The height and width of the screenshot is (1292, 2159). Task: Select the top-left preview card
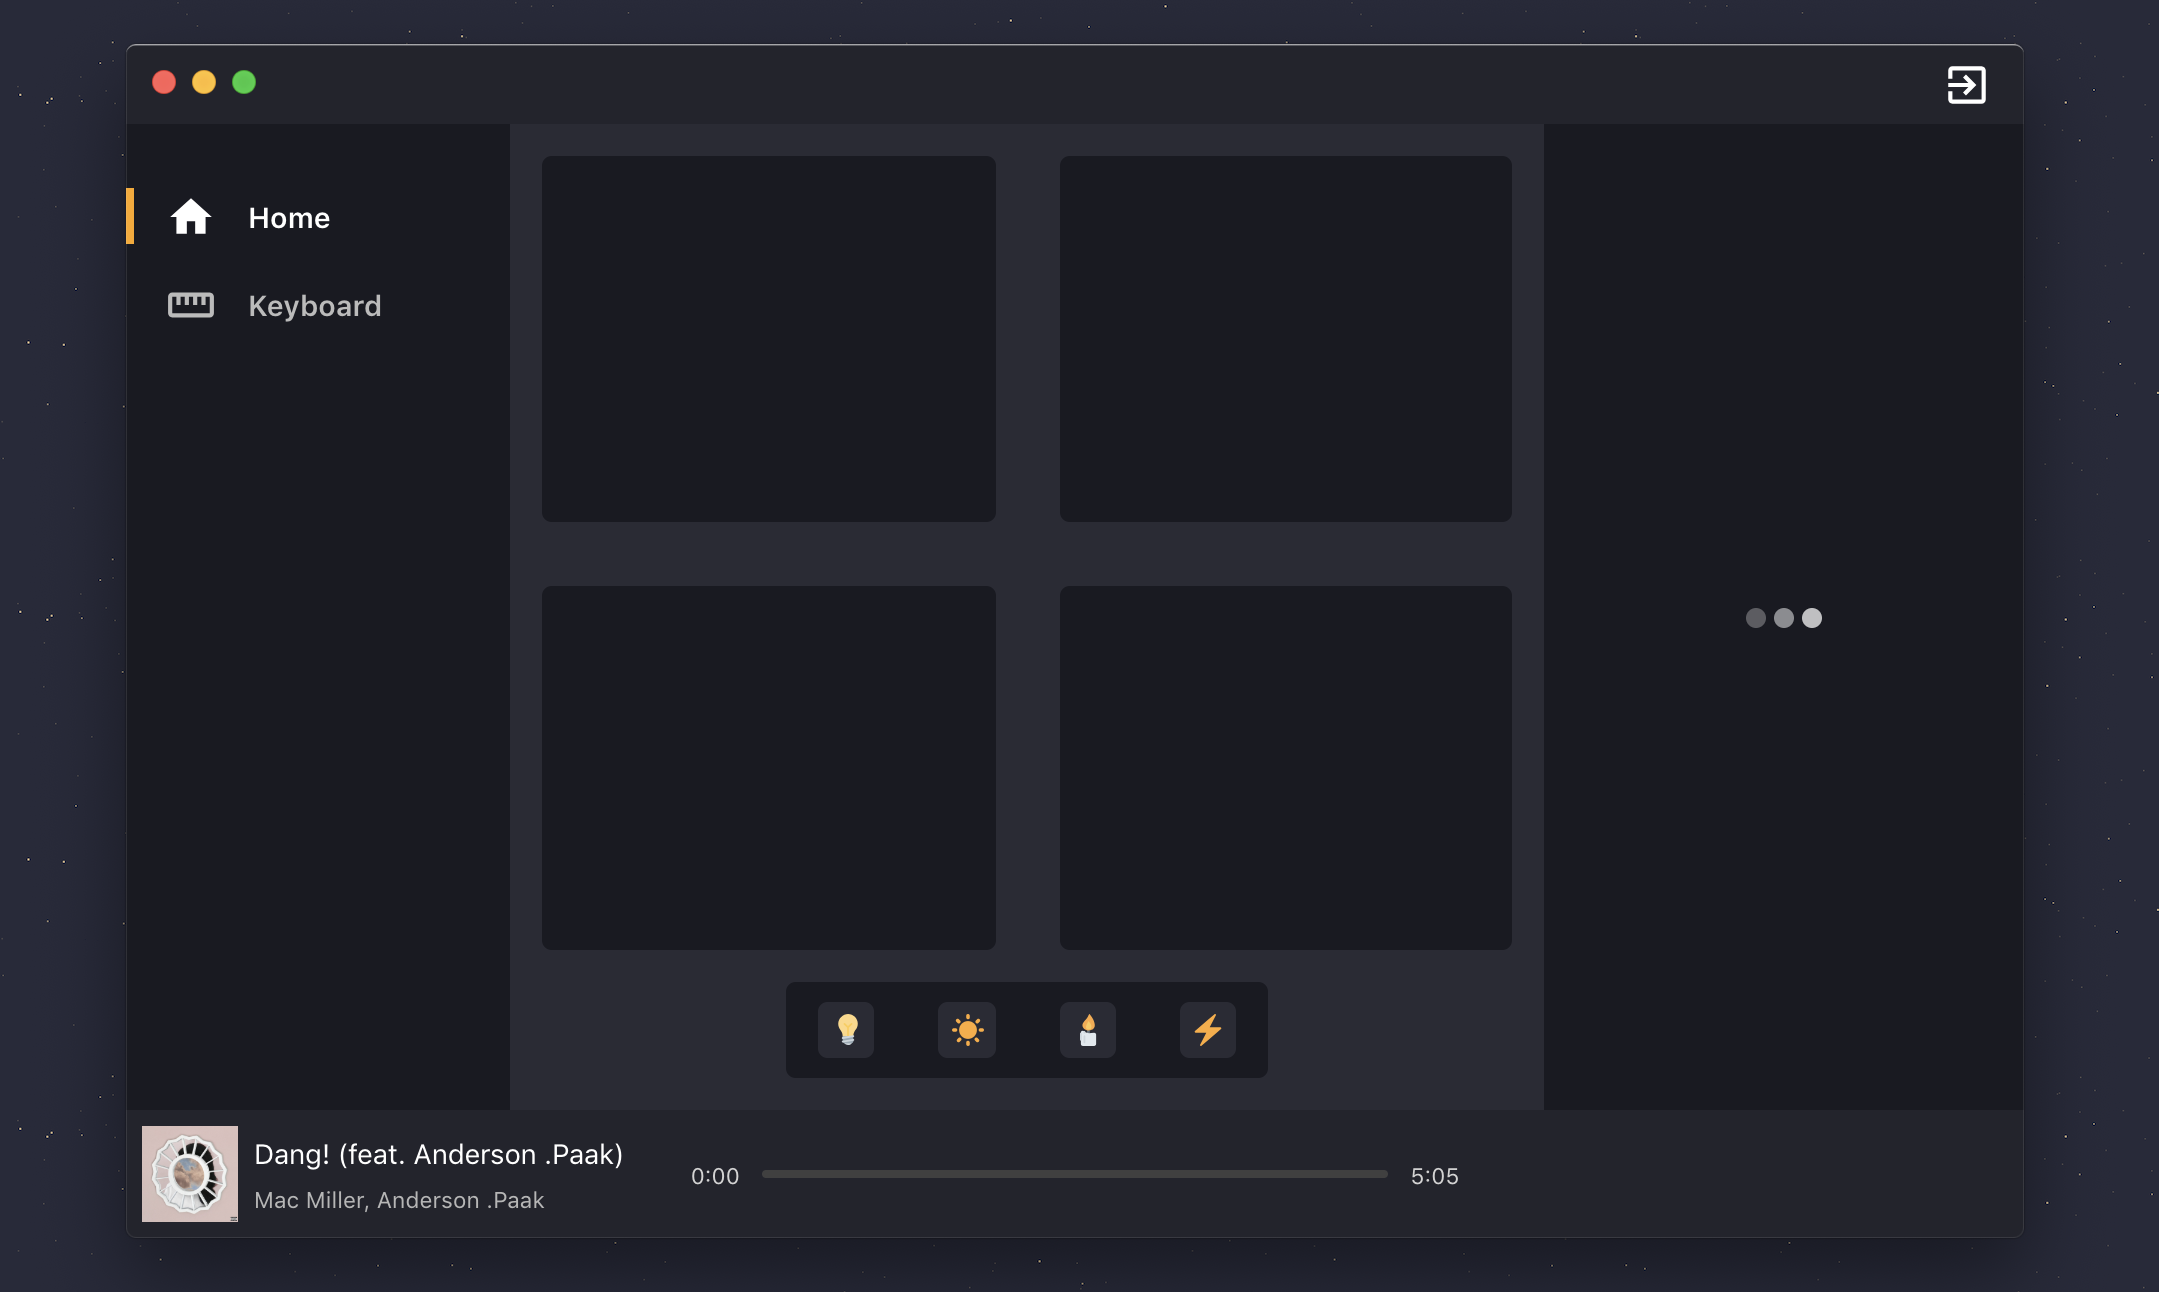click(x=767, y=338)
